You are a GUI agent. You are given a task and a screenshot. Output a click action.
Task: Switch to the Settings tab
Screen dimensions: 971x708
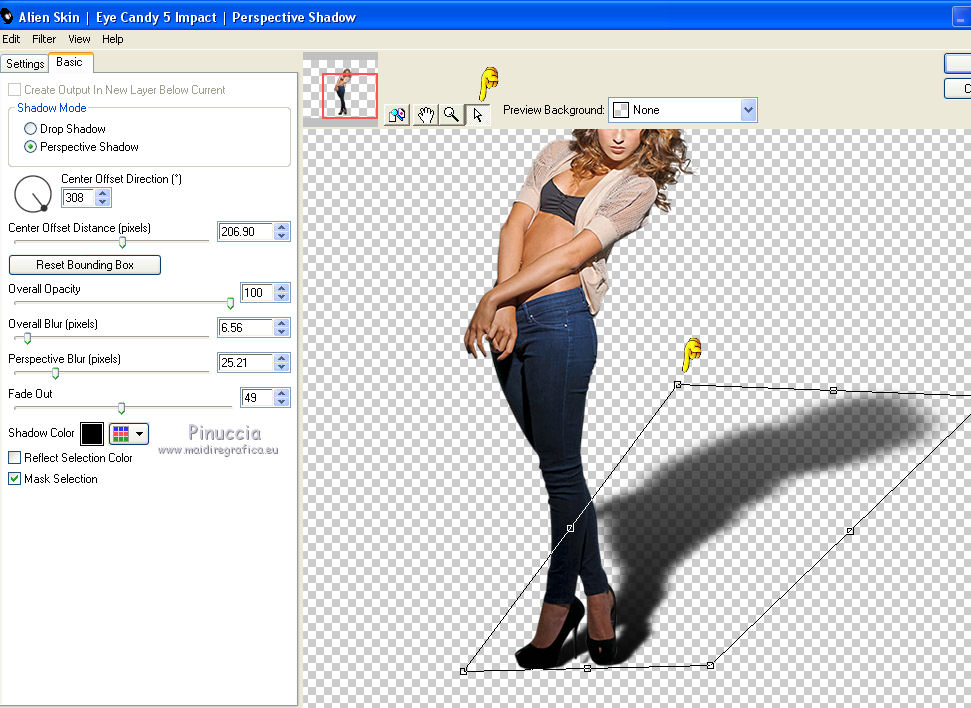point(25,64)
